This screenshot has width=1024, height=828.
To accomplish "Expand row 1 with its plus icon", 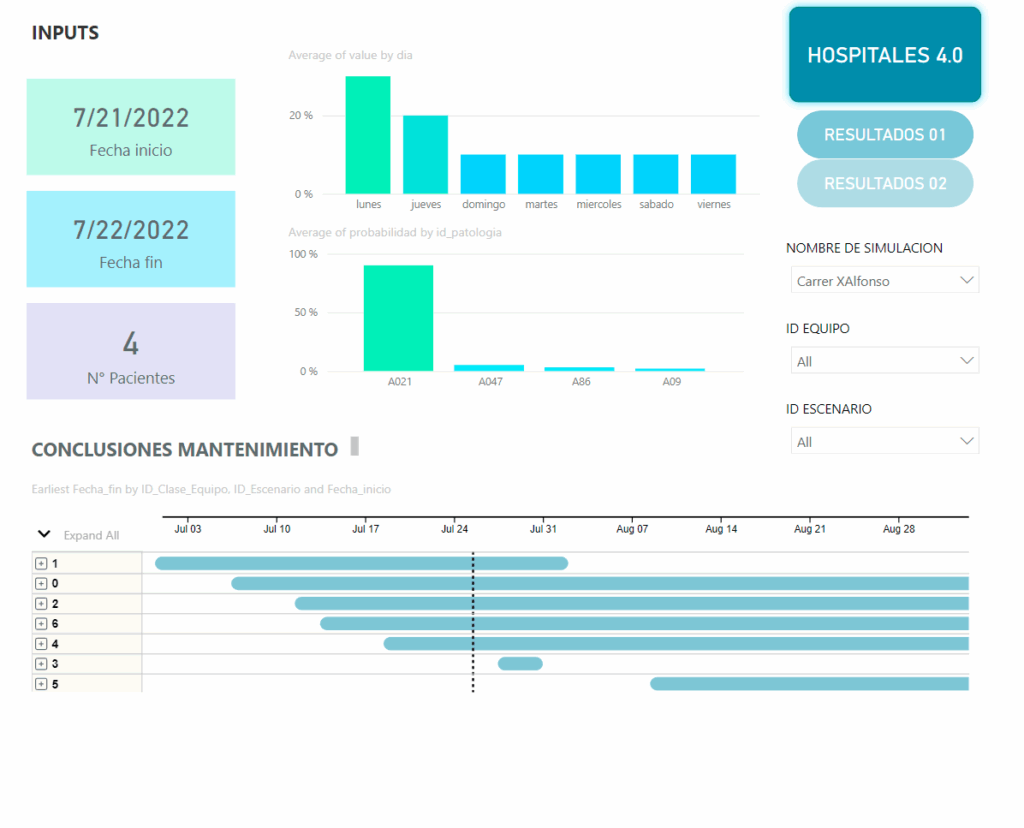I will 41,564.
